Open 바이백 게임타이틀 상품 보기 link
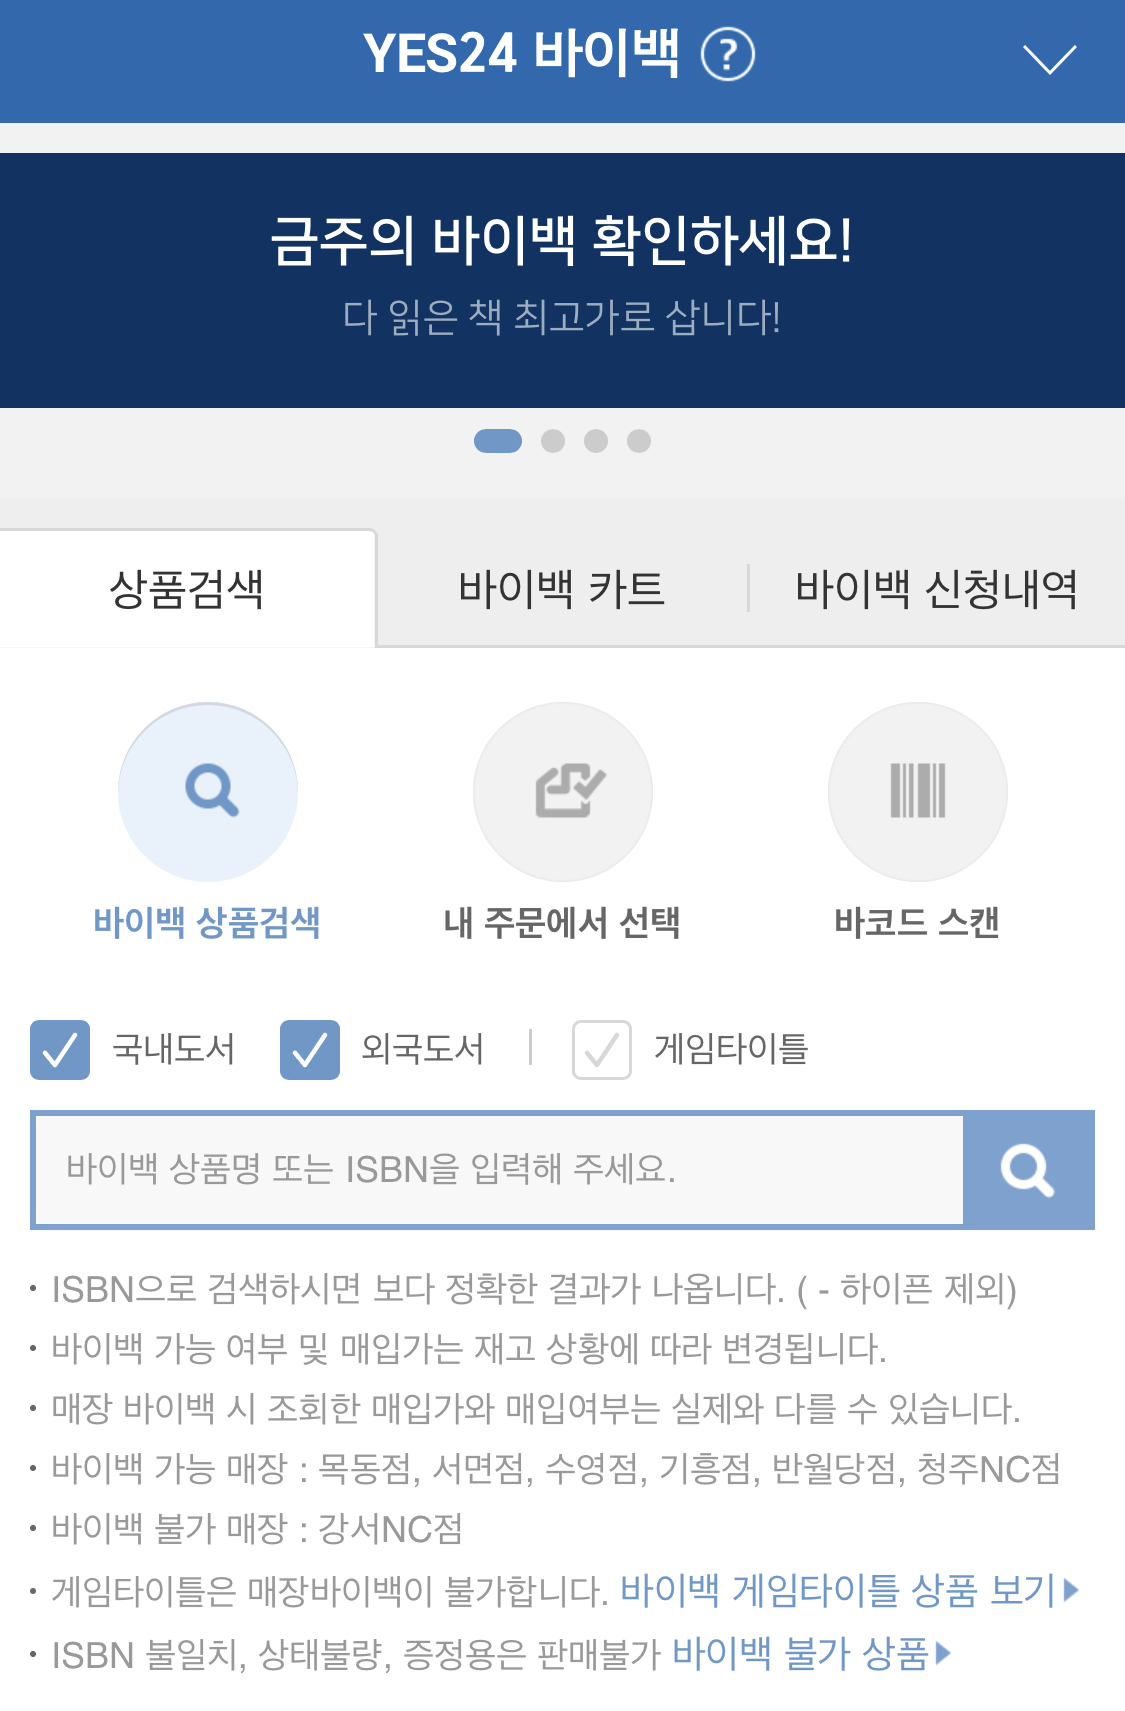 (849, 1589)
